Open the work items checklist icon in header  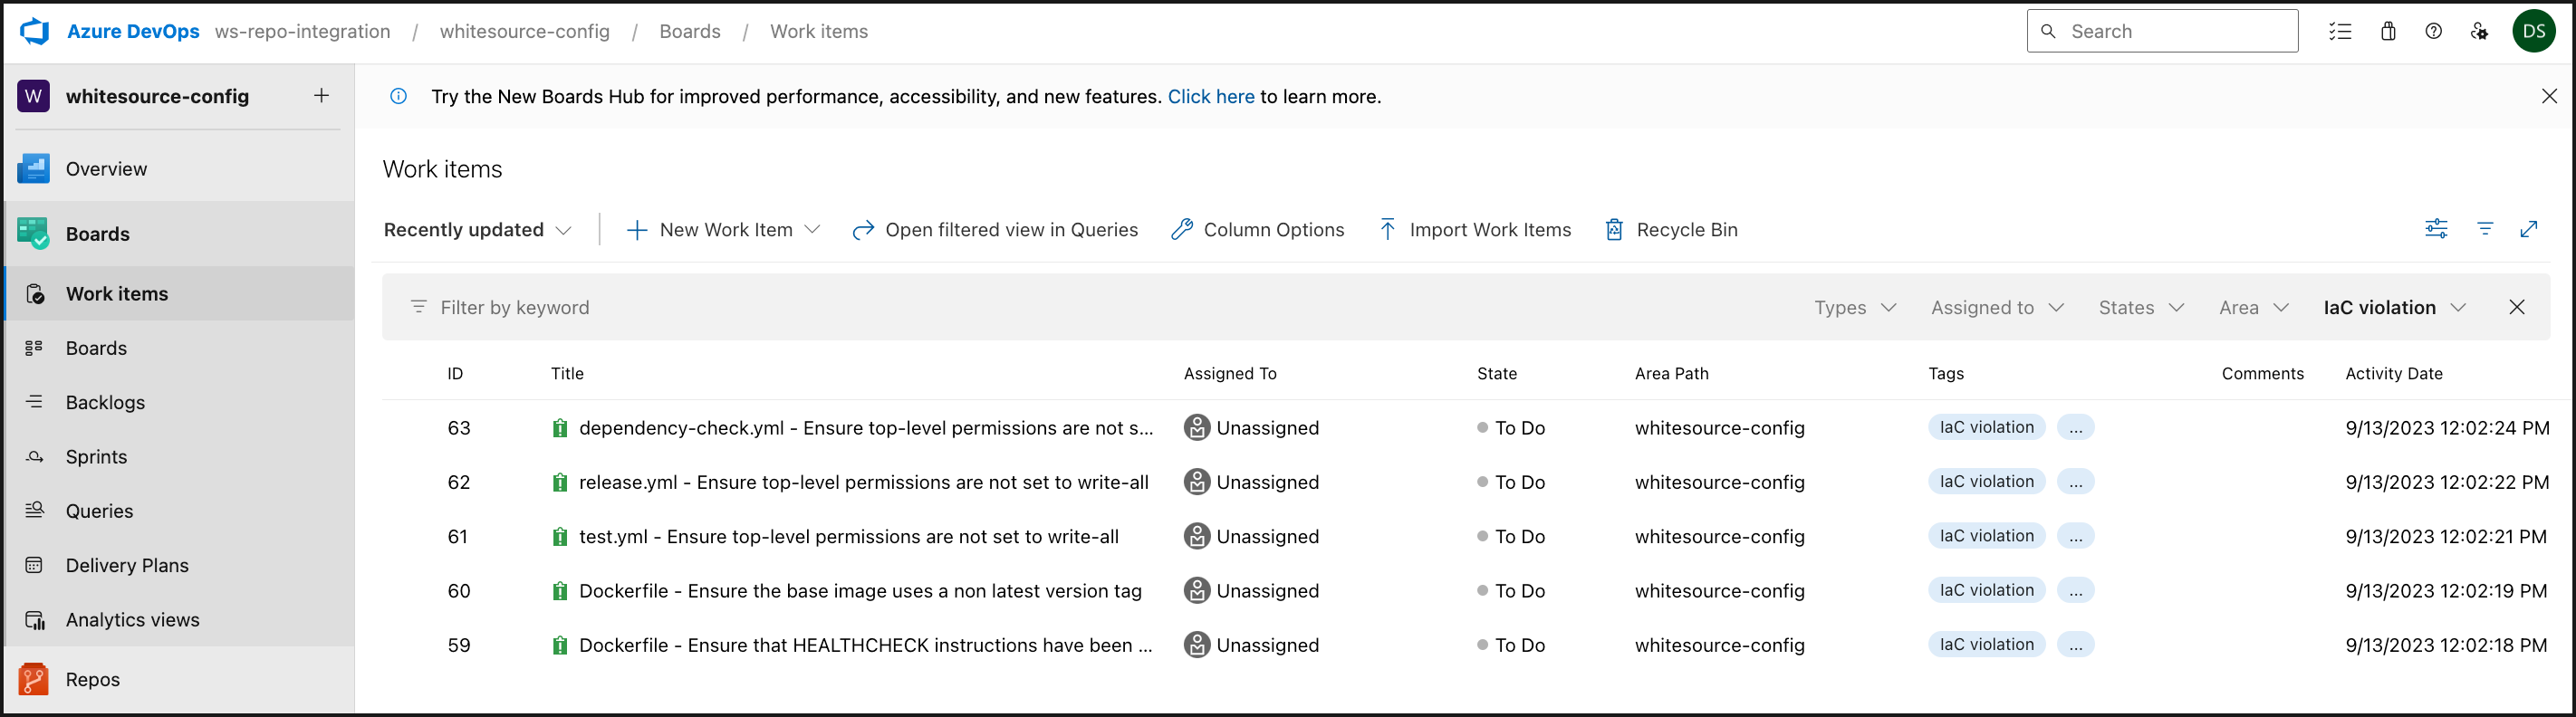coord(2340,31)
